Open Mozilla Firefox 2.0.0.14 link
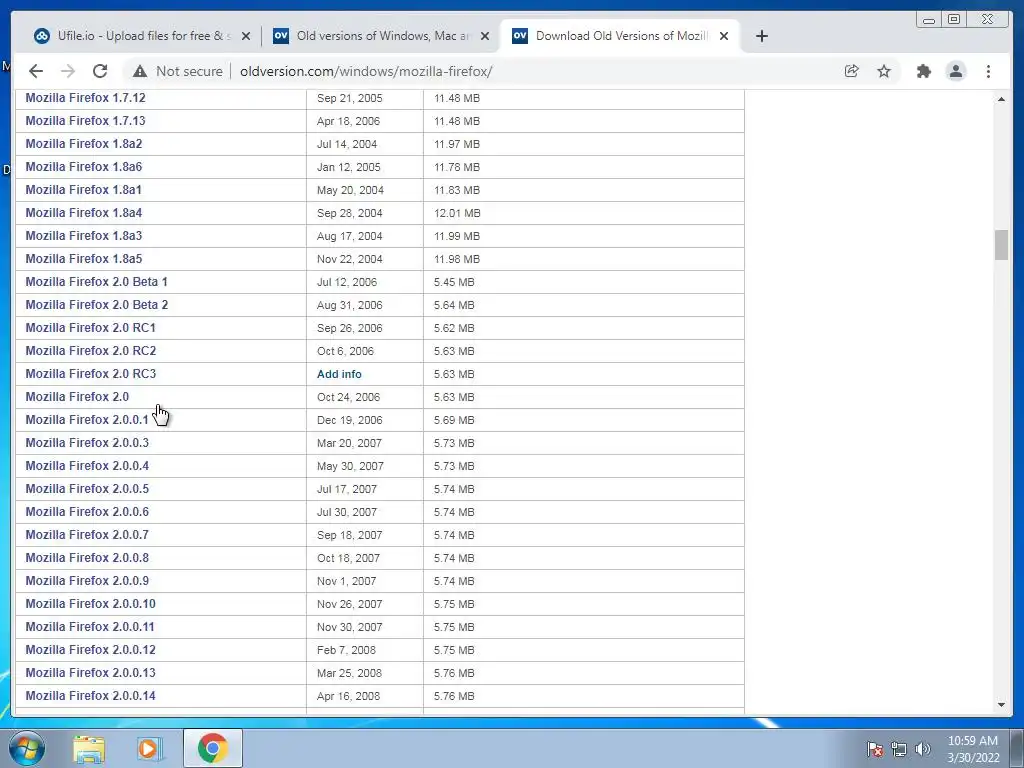 pos(91,696)
